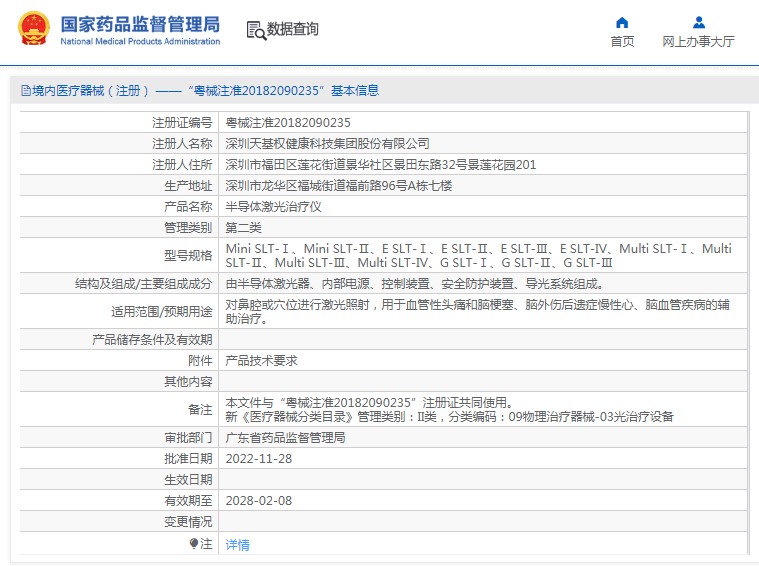Screen dimensions: 759x566
Task: Click the 备注 row label
Action: pyautogui.click(x=200, y=410)
